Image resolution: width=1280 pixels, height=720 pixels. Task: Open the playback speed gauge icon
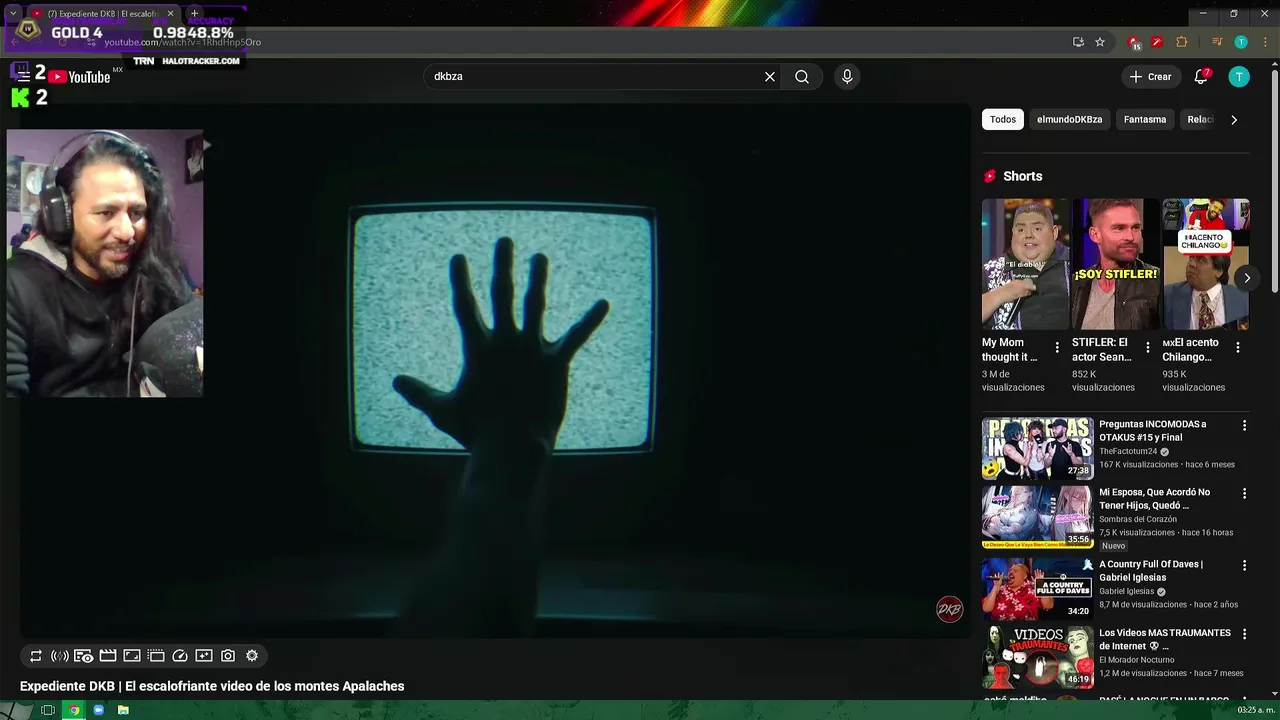[x=180, y=656]
